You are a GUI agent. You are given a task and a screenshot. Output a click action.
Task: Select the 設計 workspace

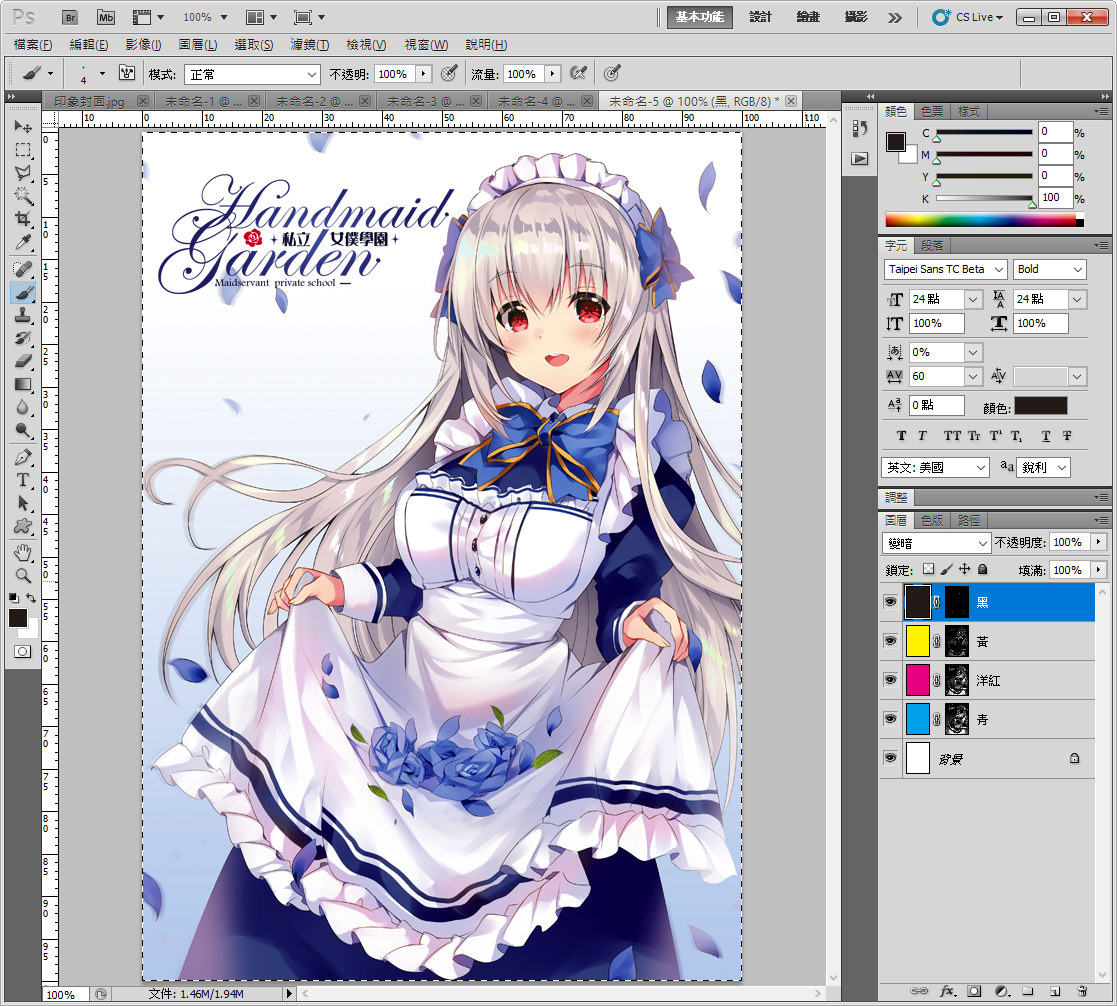(x=761, y=17)
